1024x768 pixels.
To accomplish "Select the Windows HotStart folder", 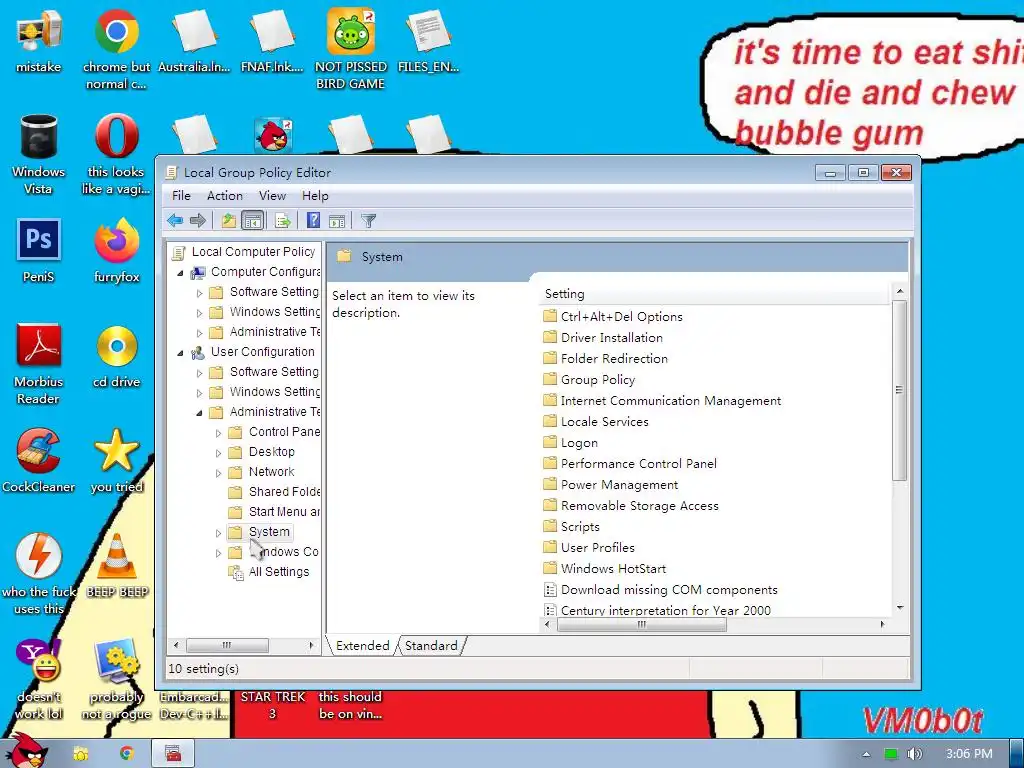I will click(x=605, y=569).
